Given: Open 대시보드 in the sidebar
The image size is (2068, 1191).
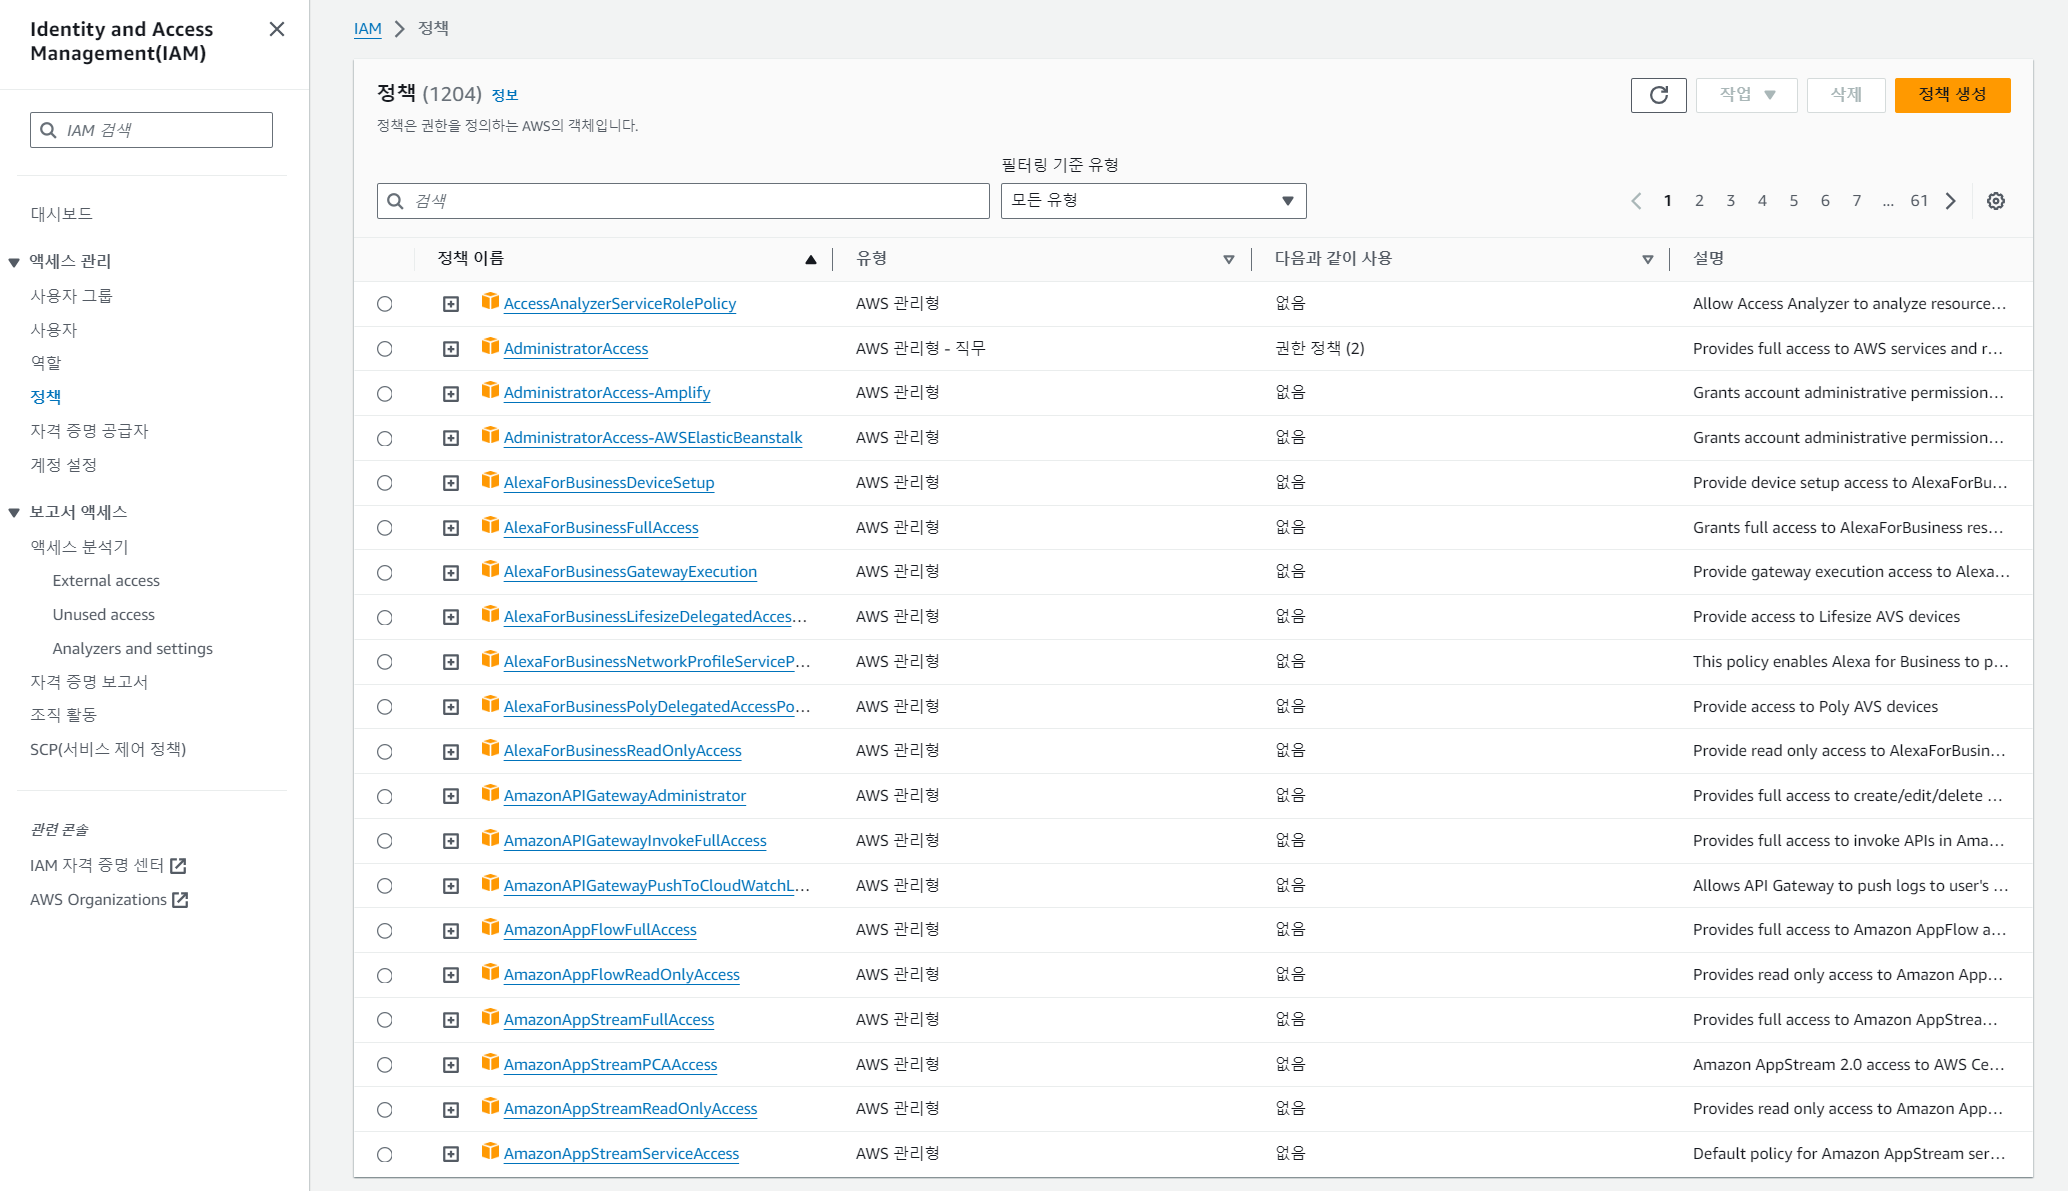Looking at the screenshot, I should click(61, 214).
